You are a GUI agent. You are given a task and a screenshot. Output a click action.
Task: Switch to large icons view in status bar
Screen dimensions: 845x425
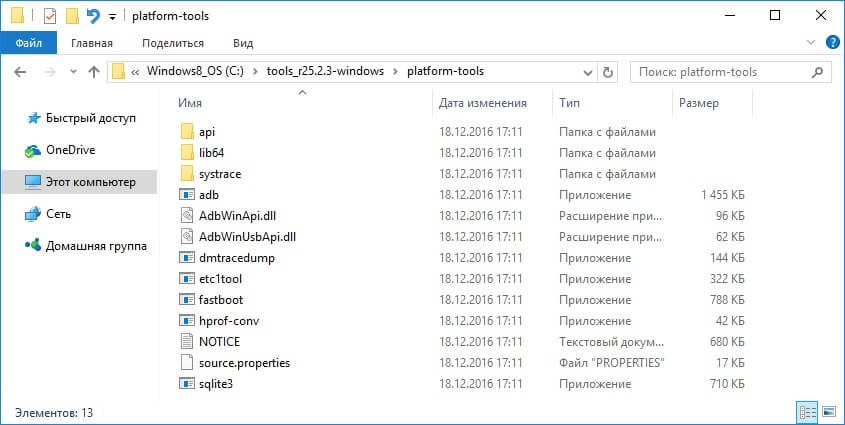tap(829, 412)
